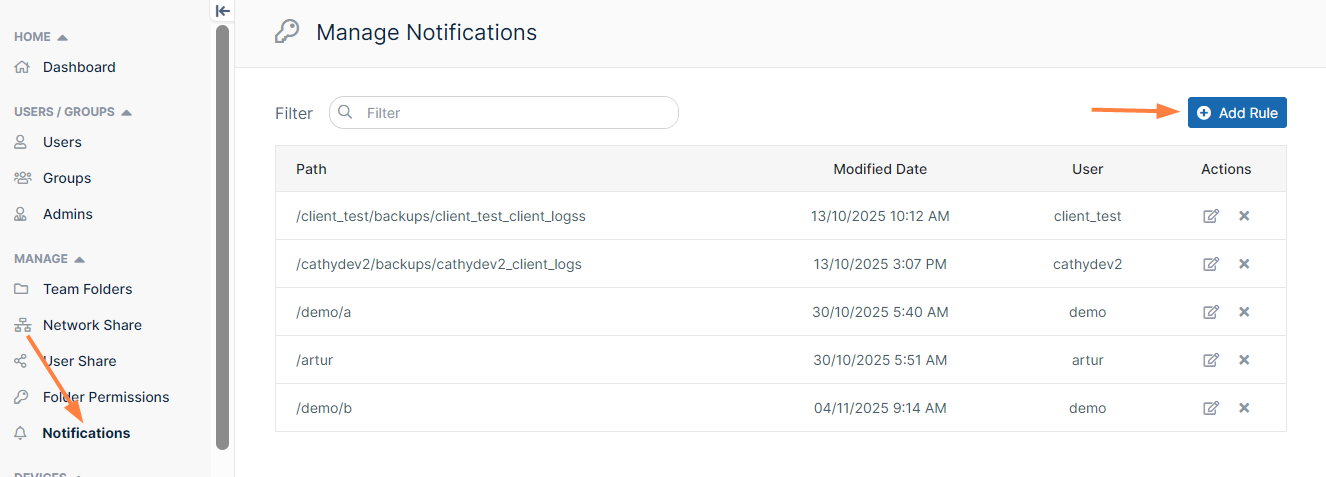Image resolution: width=1326 pixels, height=477 pixels.
Task: Click edit icon for /demo/a rule
Action: [1211, 312]
